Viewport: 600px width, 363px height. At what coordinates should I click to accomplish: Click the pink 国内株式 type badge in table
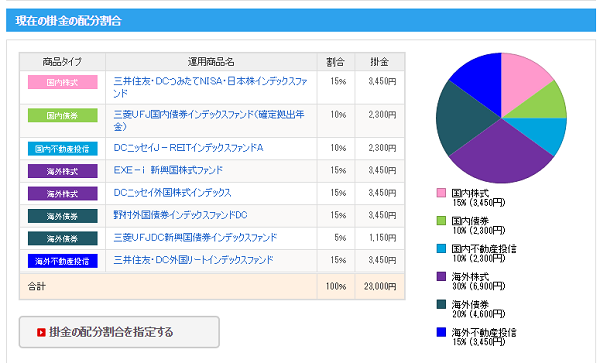(63, 82)
